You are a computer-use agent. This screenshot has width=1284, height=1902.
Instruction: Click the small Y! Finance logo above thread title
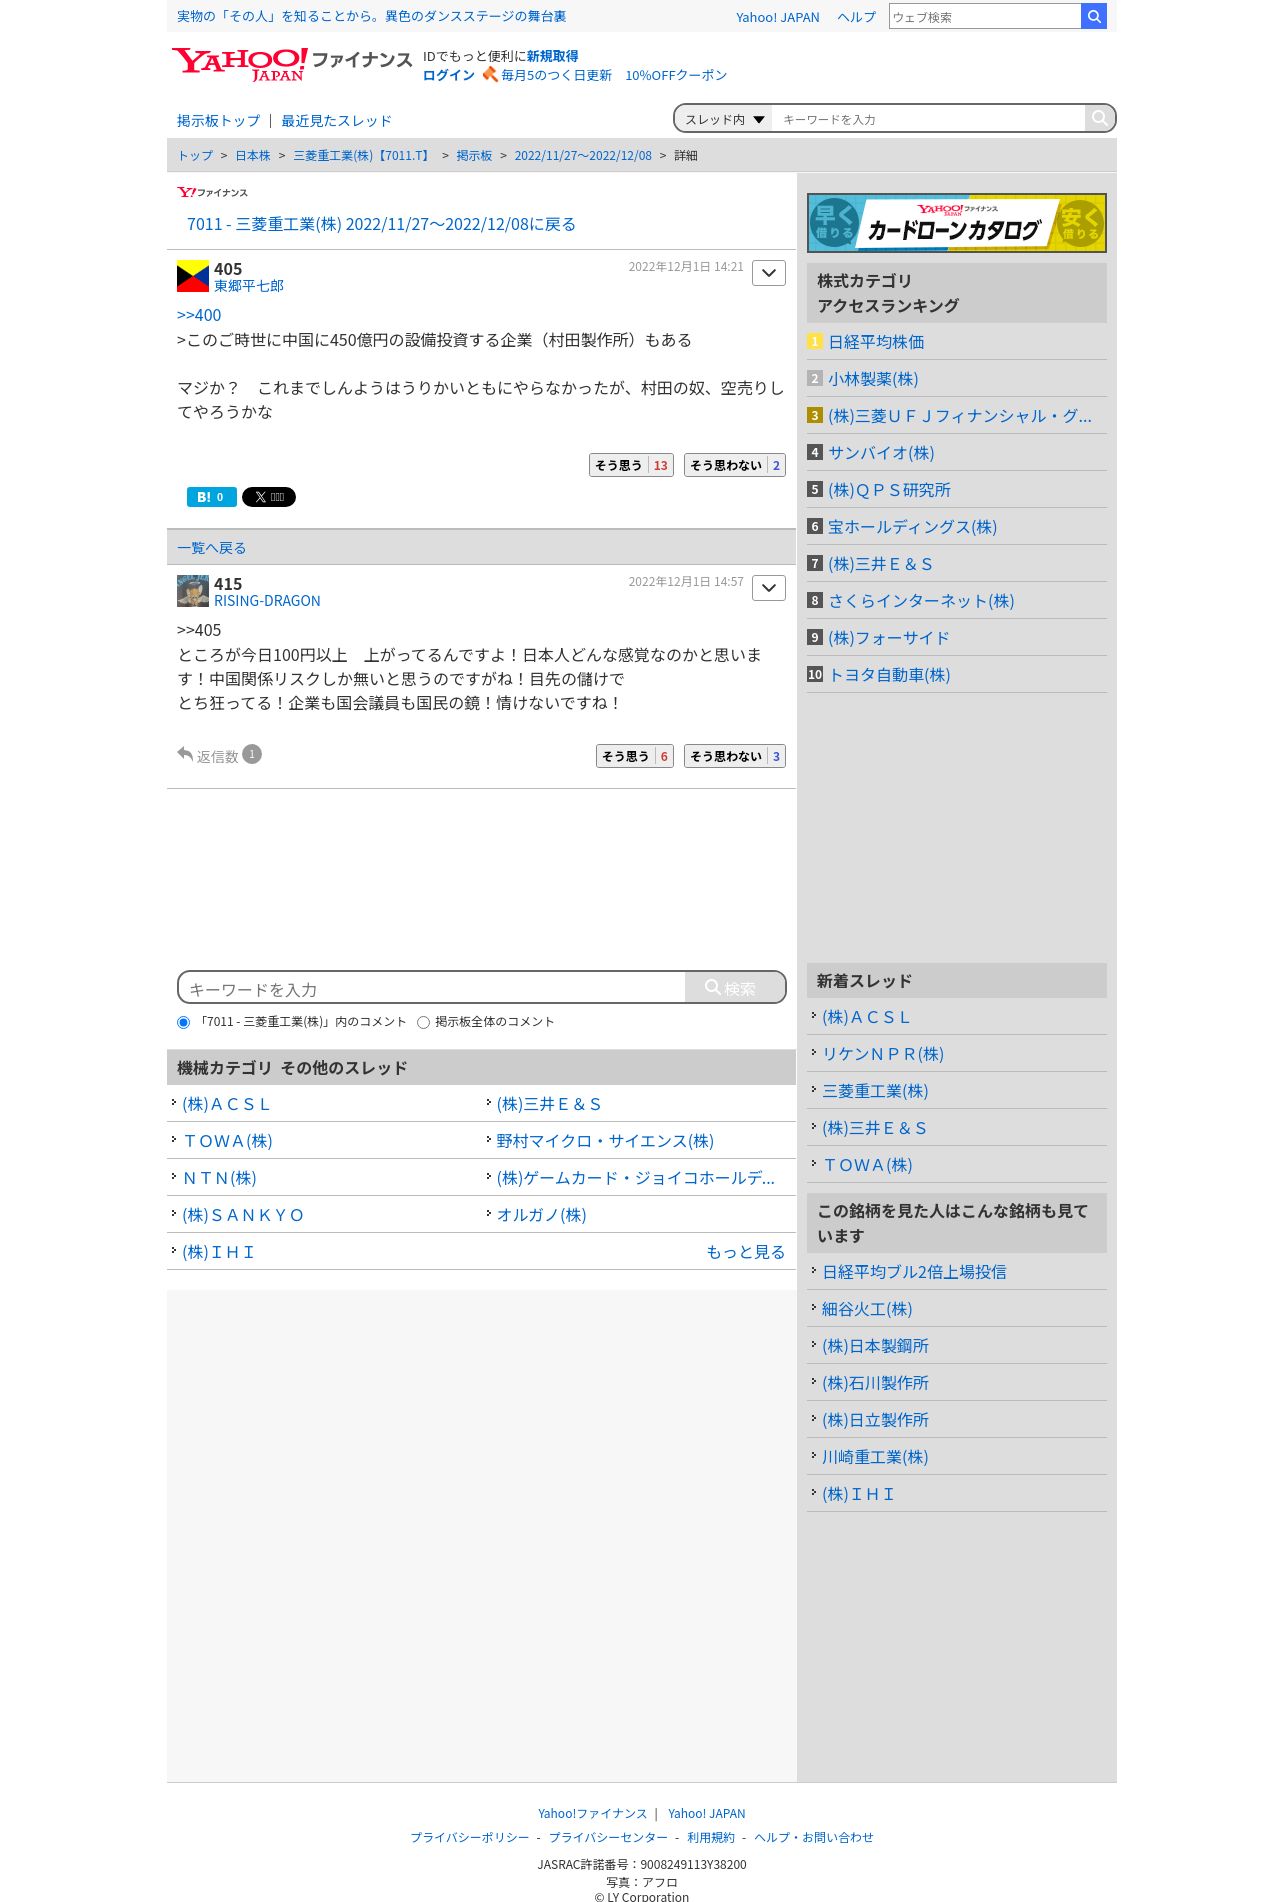click(x=212, y=192)
